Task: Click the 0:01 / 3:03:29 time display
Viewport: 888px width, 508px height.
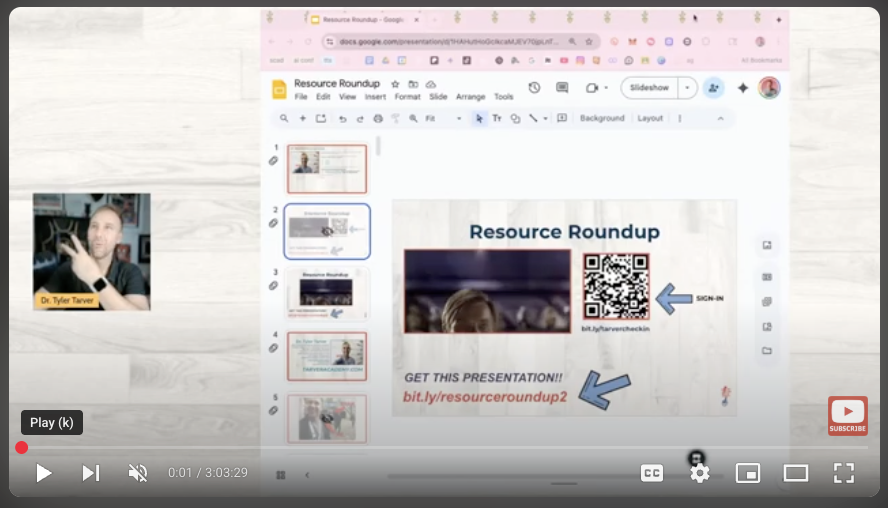Action: click(x=207, y=473)
